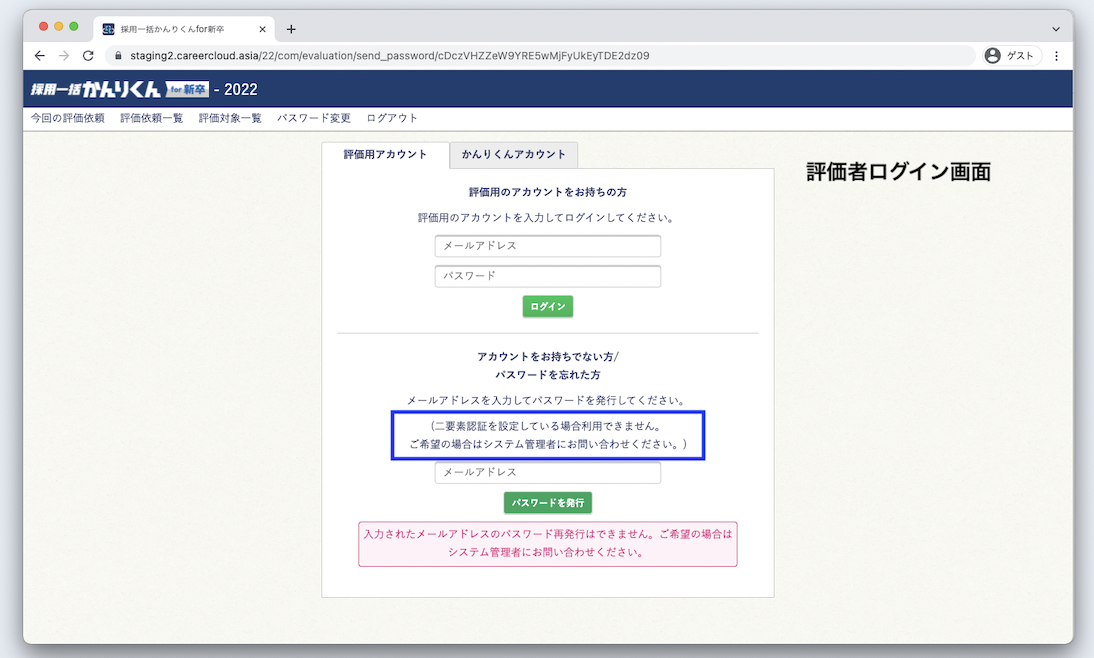Click the パスワードを発行 button
The height and width of the screenshot is (658, 1094).
pos(547,503)
